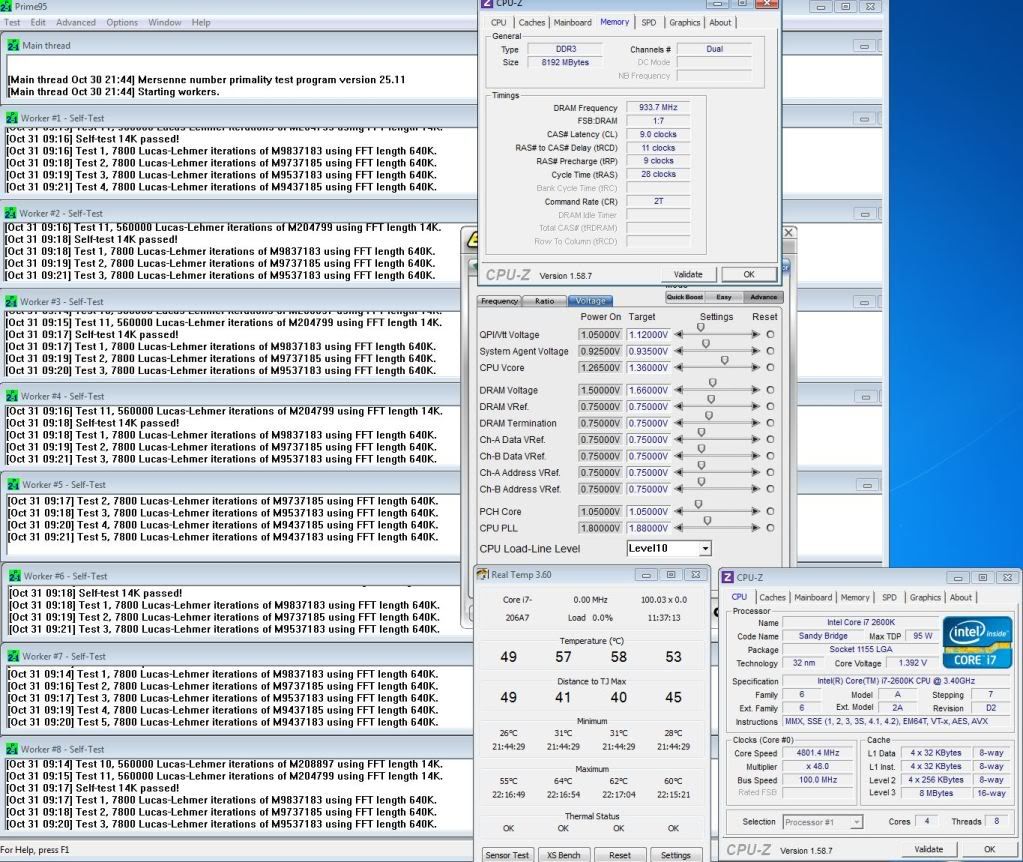The image size is (1023, 862).
Task: Select reset radio for DRAM Termination
Action: (x=771, y=423)
